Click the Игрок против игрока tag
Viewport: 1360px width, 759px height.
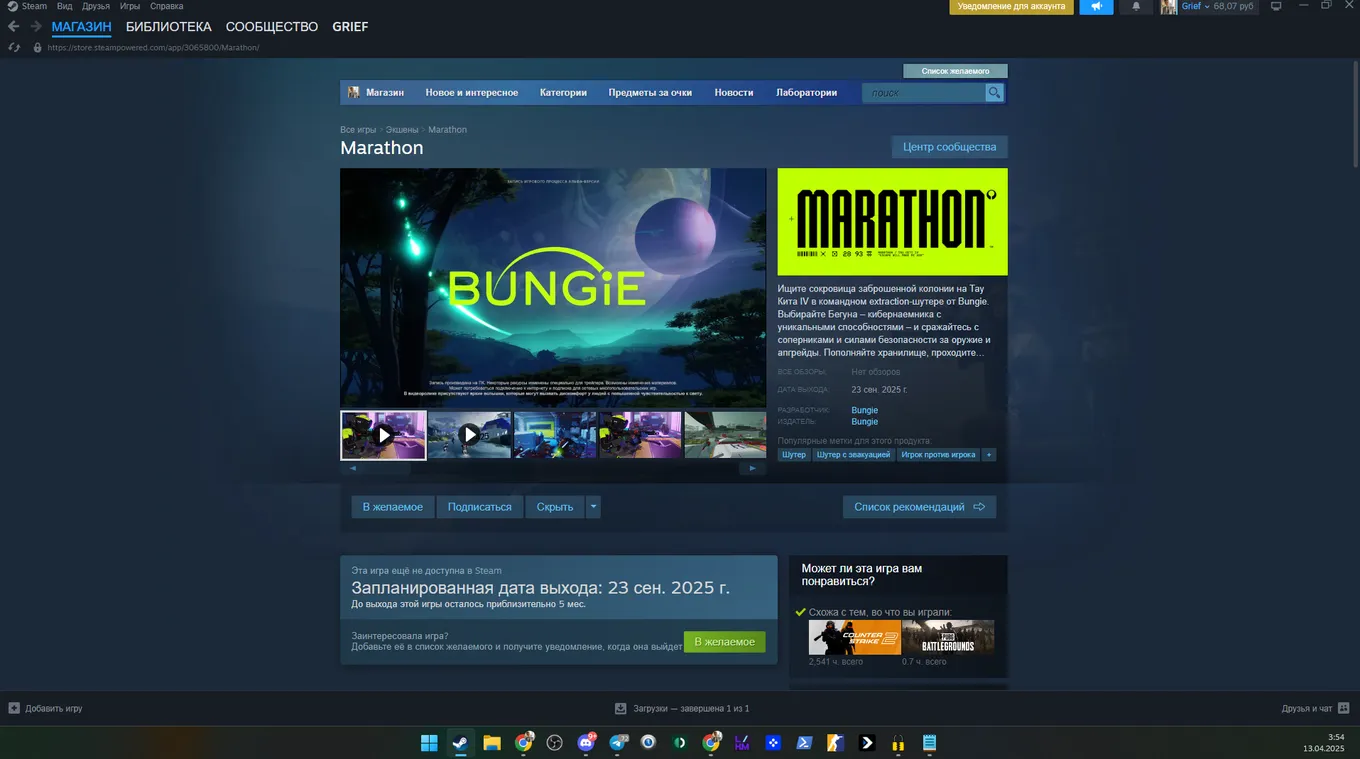(938, 455)
